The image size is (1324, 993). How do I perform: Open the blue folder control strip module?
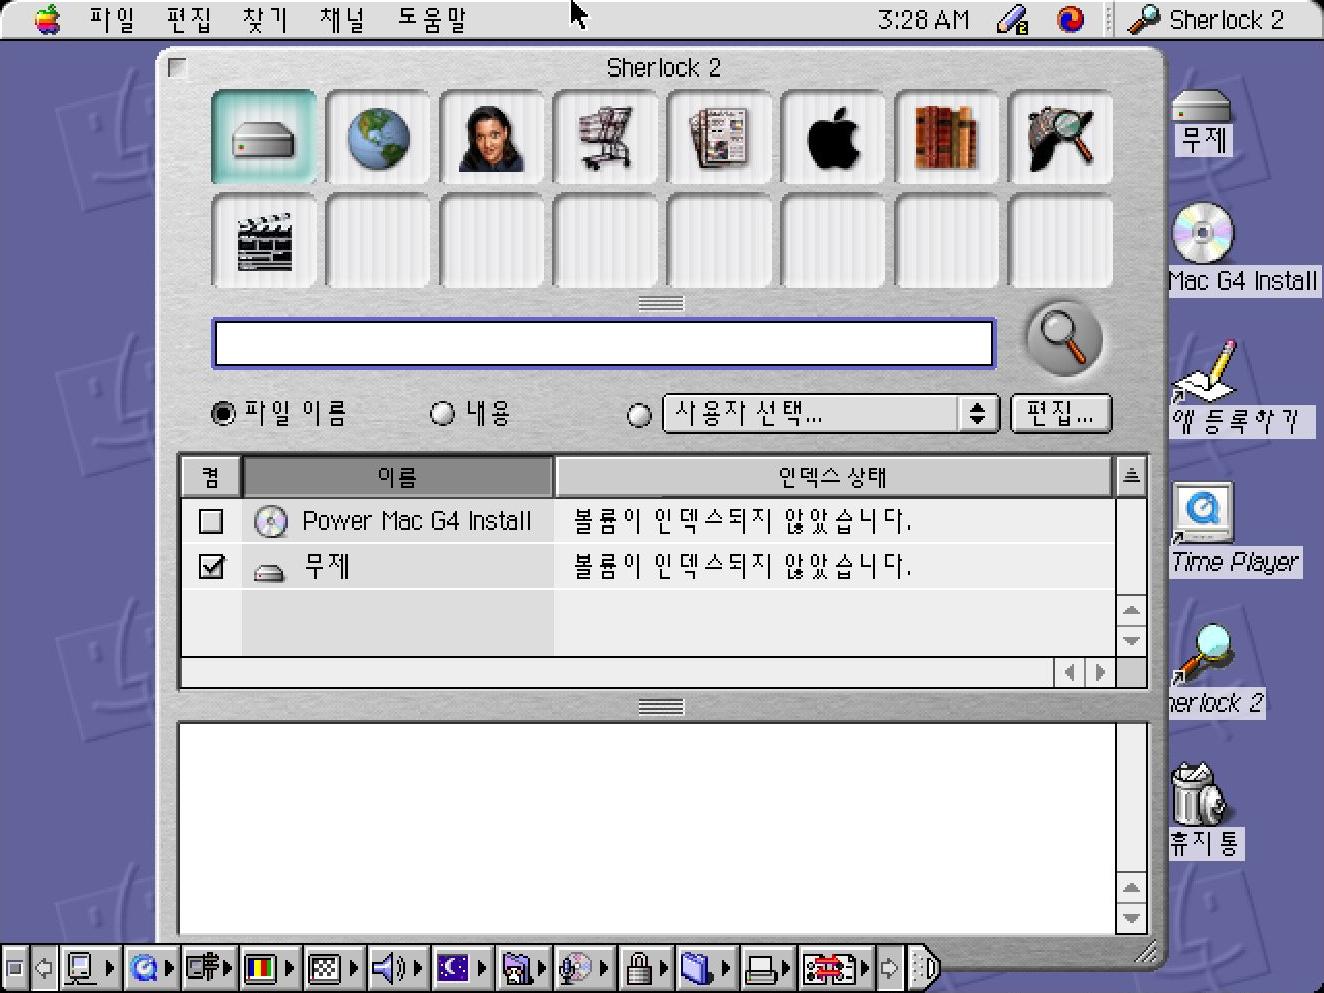tap(707, 968)
